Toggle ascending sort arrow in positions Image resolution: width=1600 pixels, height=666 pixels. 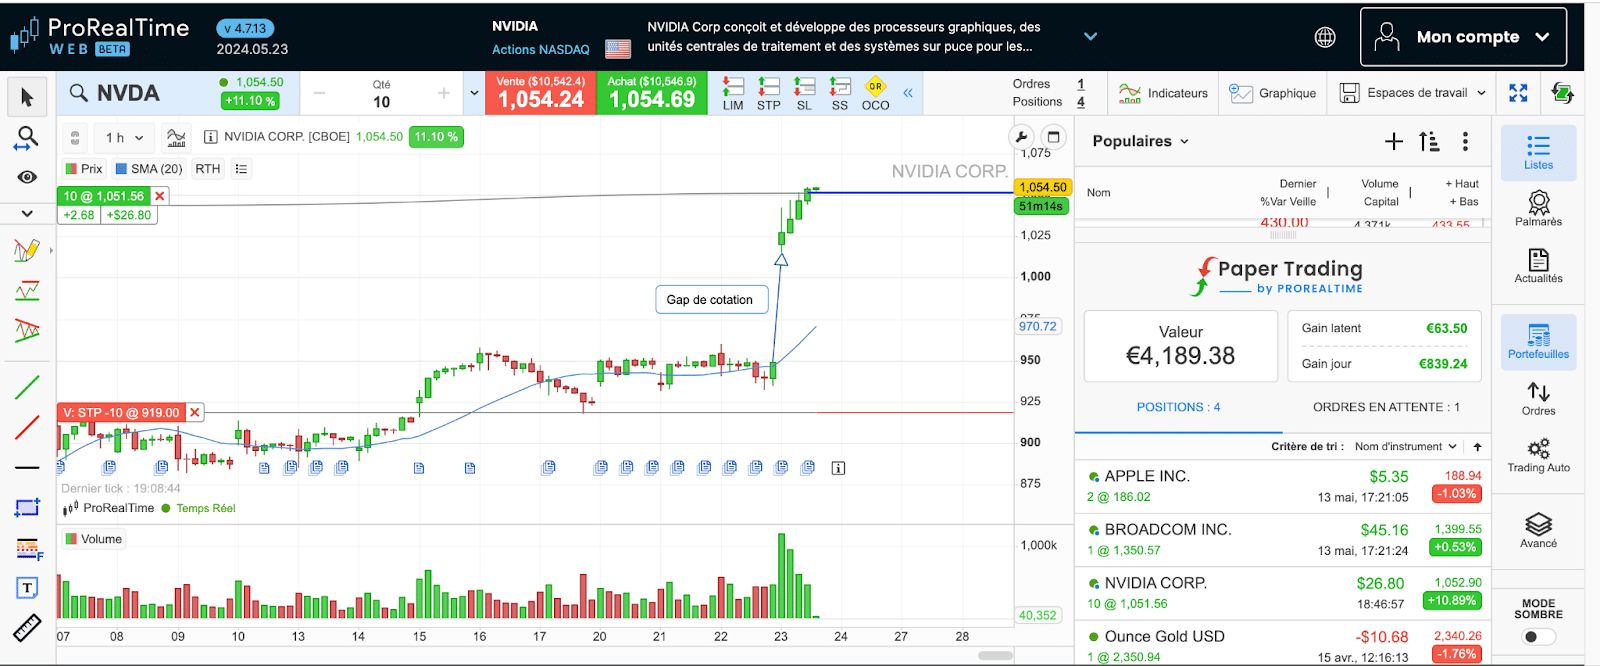1477,447
